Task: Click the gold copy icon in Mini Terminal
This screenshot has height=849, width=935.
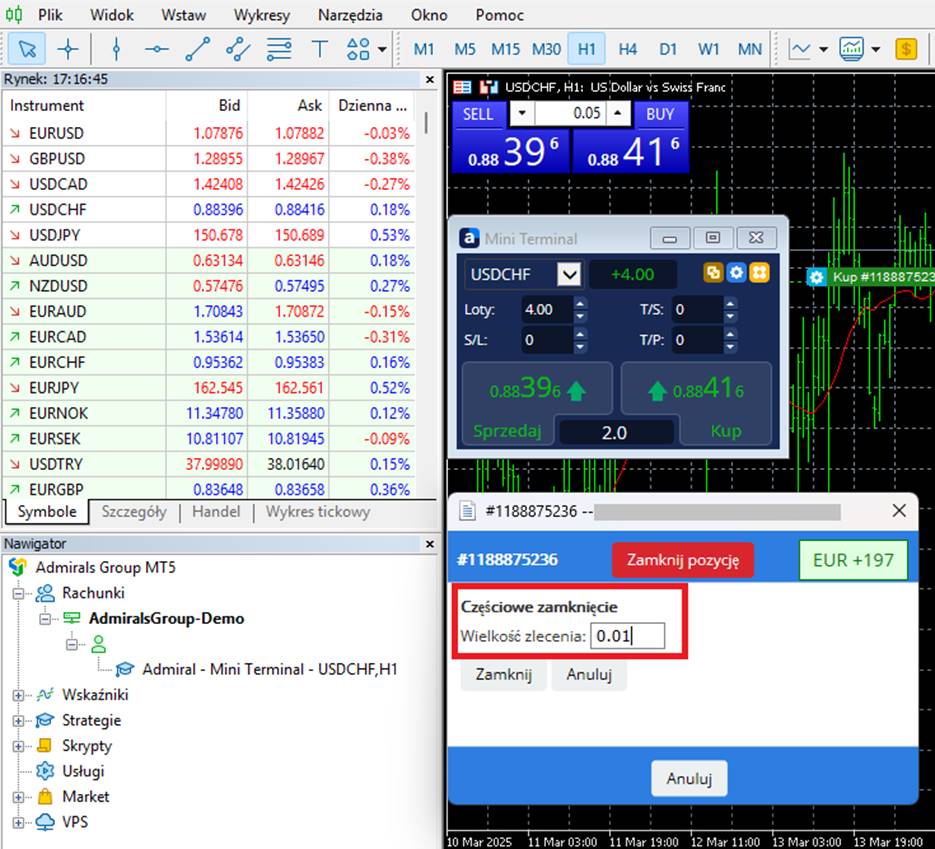Action: coord(713,273)
